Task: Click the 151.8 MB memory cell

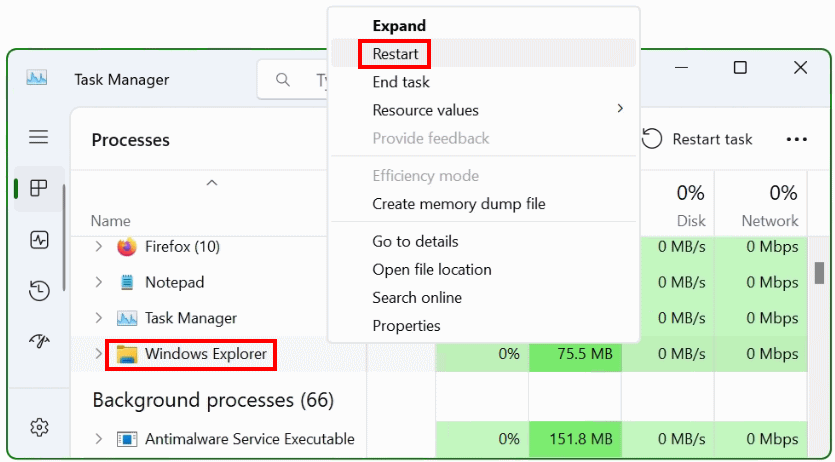Action: pyautogui.click(x=575, y=439)
